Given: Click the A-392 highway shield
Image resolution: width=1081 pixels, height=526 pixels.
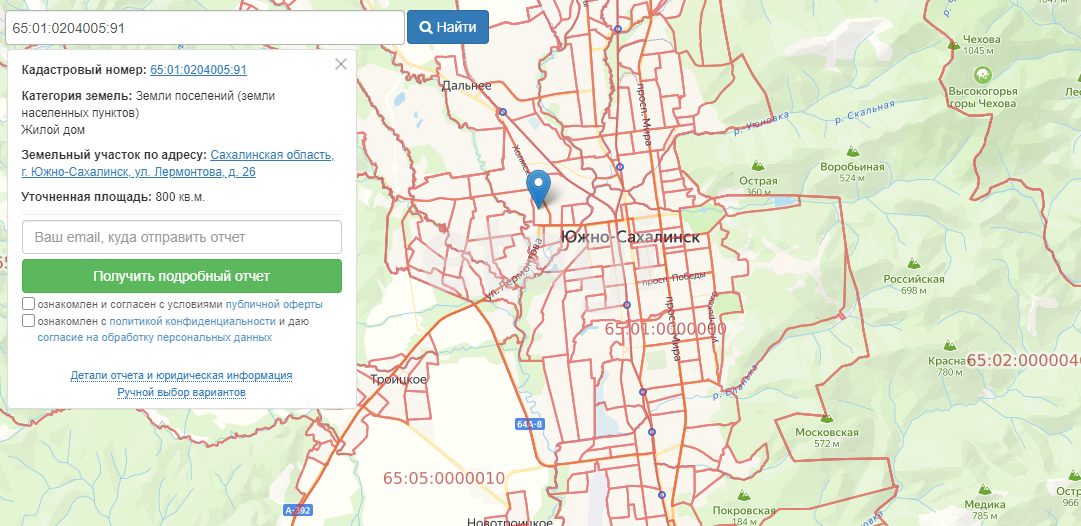Looking at the screenshot, I should point(297,510).
